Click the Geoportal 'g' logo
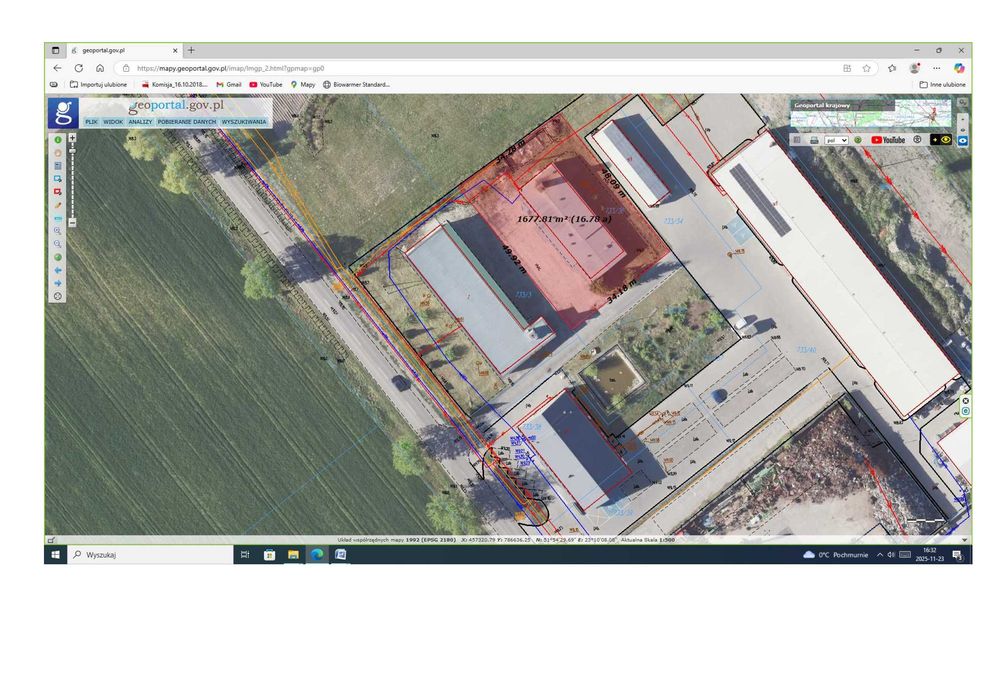989x699 pixels. coord(64,113)
